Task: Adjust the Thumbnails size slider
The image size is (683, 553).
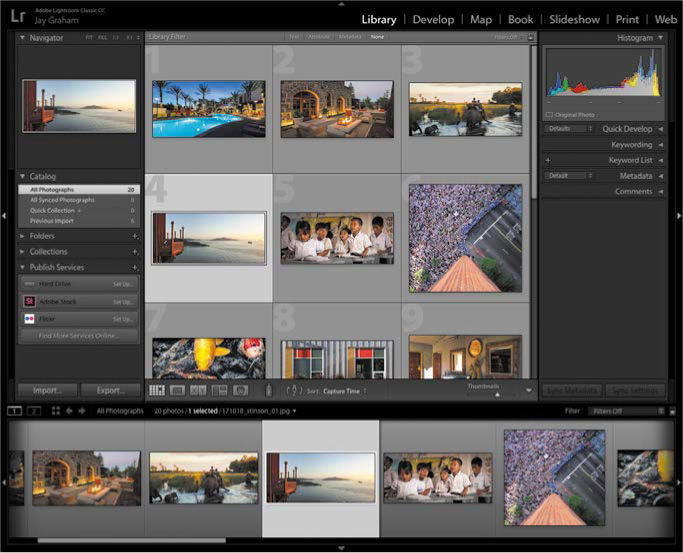Action: coord(497,393)
